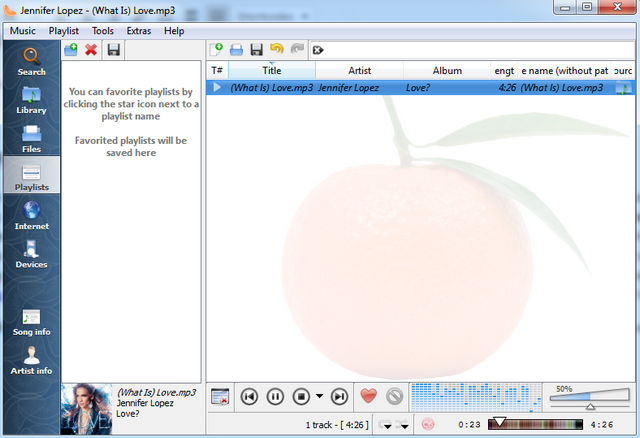Open the Internet sidebar tab

coord(31,216)
